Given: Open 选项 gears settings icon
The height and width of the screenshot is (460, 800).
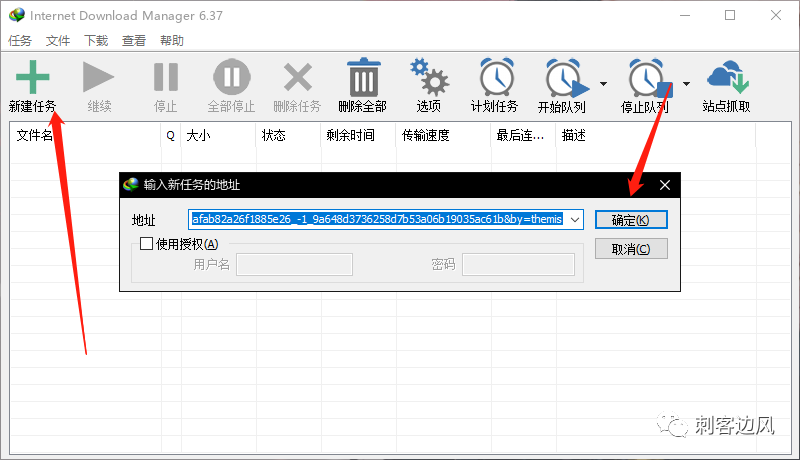Looking at the screenshot, I should tap(429, 78).
